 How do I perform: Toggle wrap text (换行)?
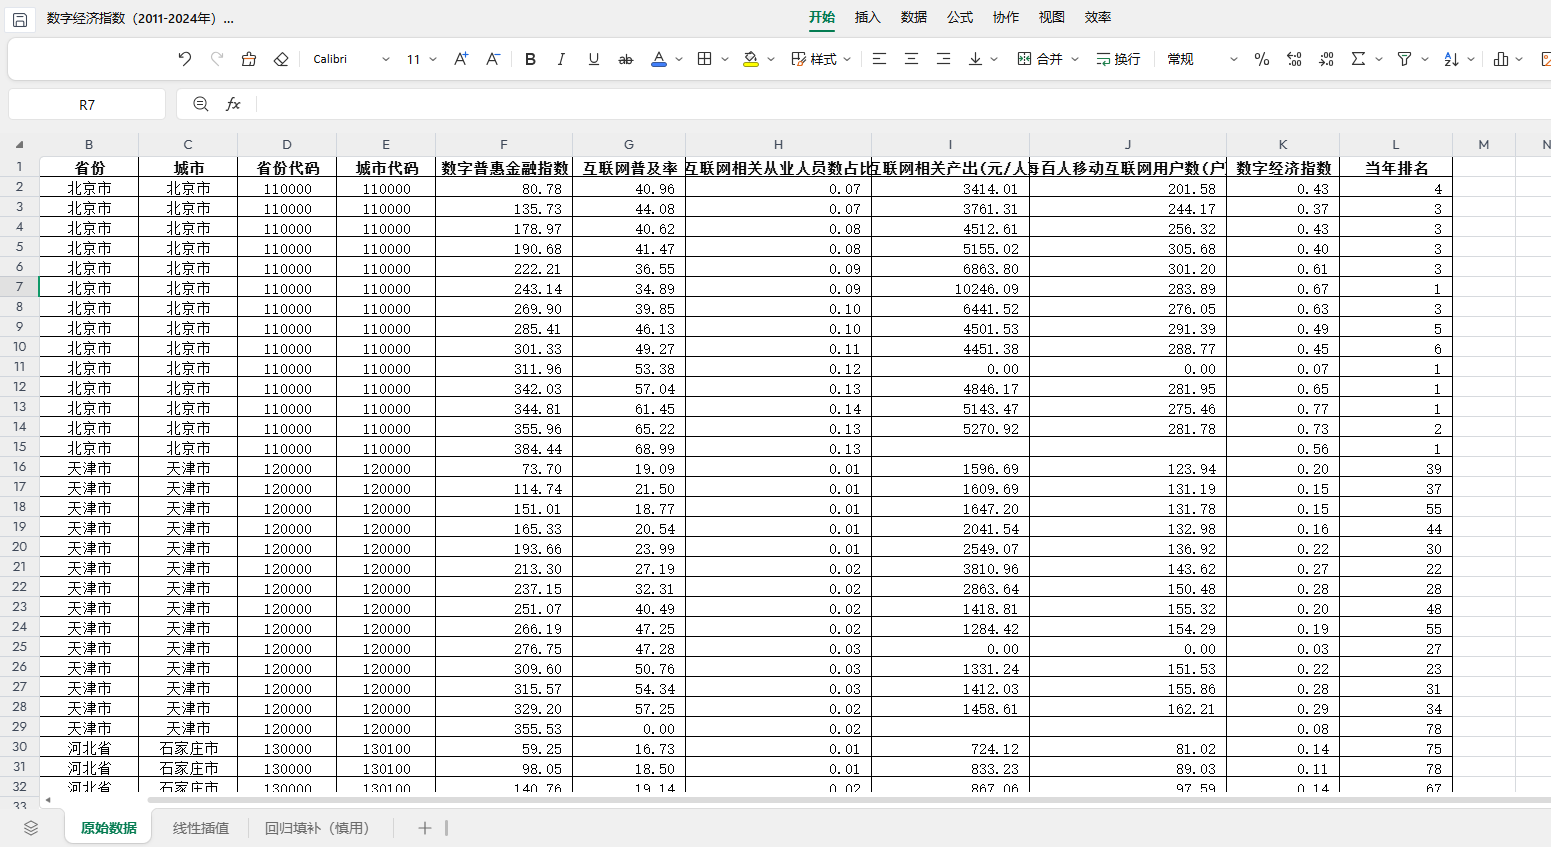pyautogui.click(x=1118, y=59)
